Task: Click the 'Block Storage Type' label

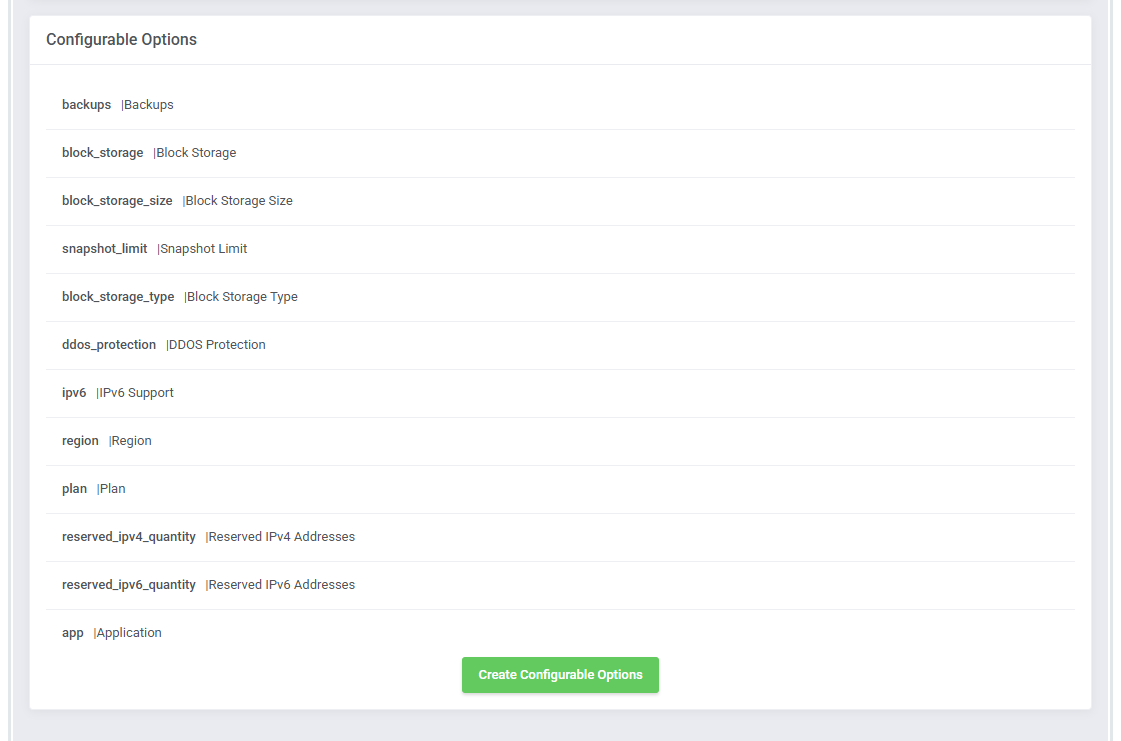Action: [242, 296]
